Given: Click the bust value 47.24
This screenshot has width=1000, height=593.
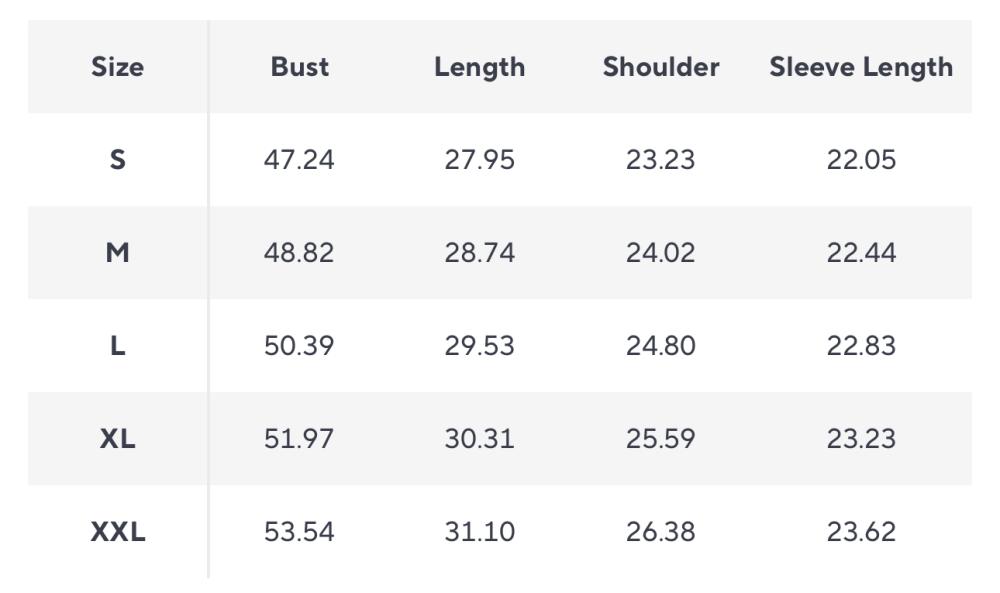Looking at the screenshot, I should coord(300,160).
